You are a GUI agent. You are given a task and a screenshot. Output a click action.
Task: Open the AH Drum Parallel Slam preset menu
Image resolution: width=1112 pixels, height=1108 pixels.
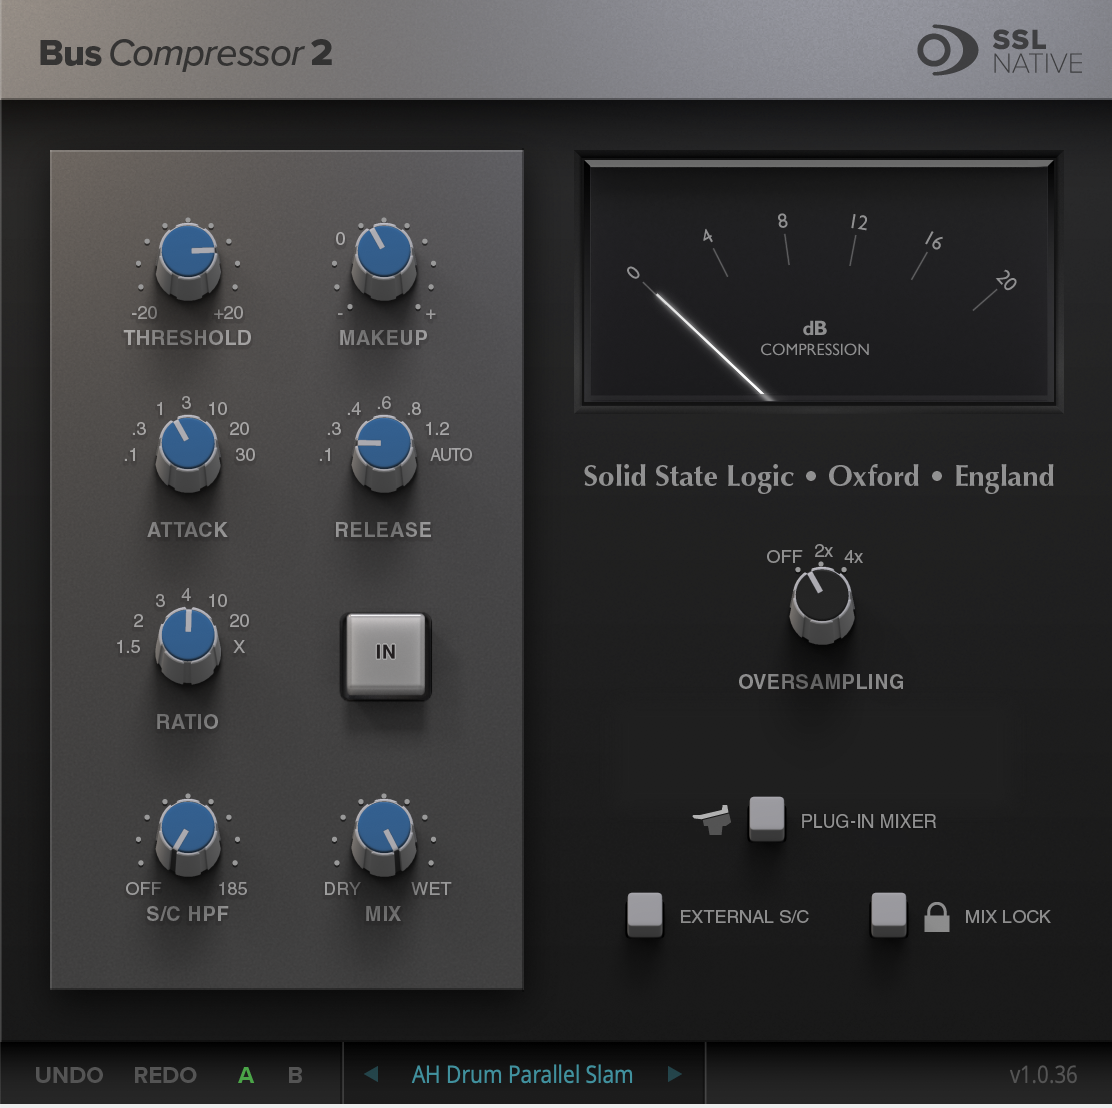(523, 1074)
